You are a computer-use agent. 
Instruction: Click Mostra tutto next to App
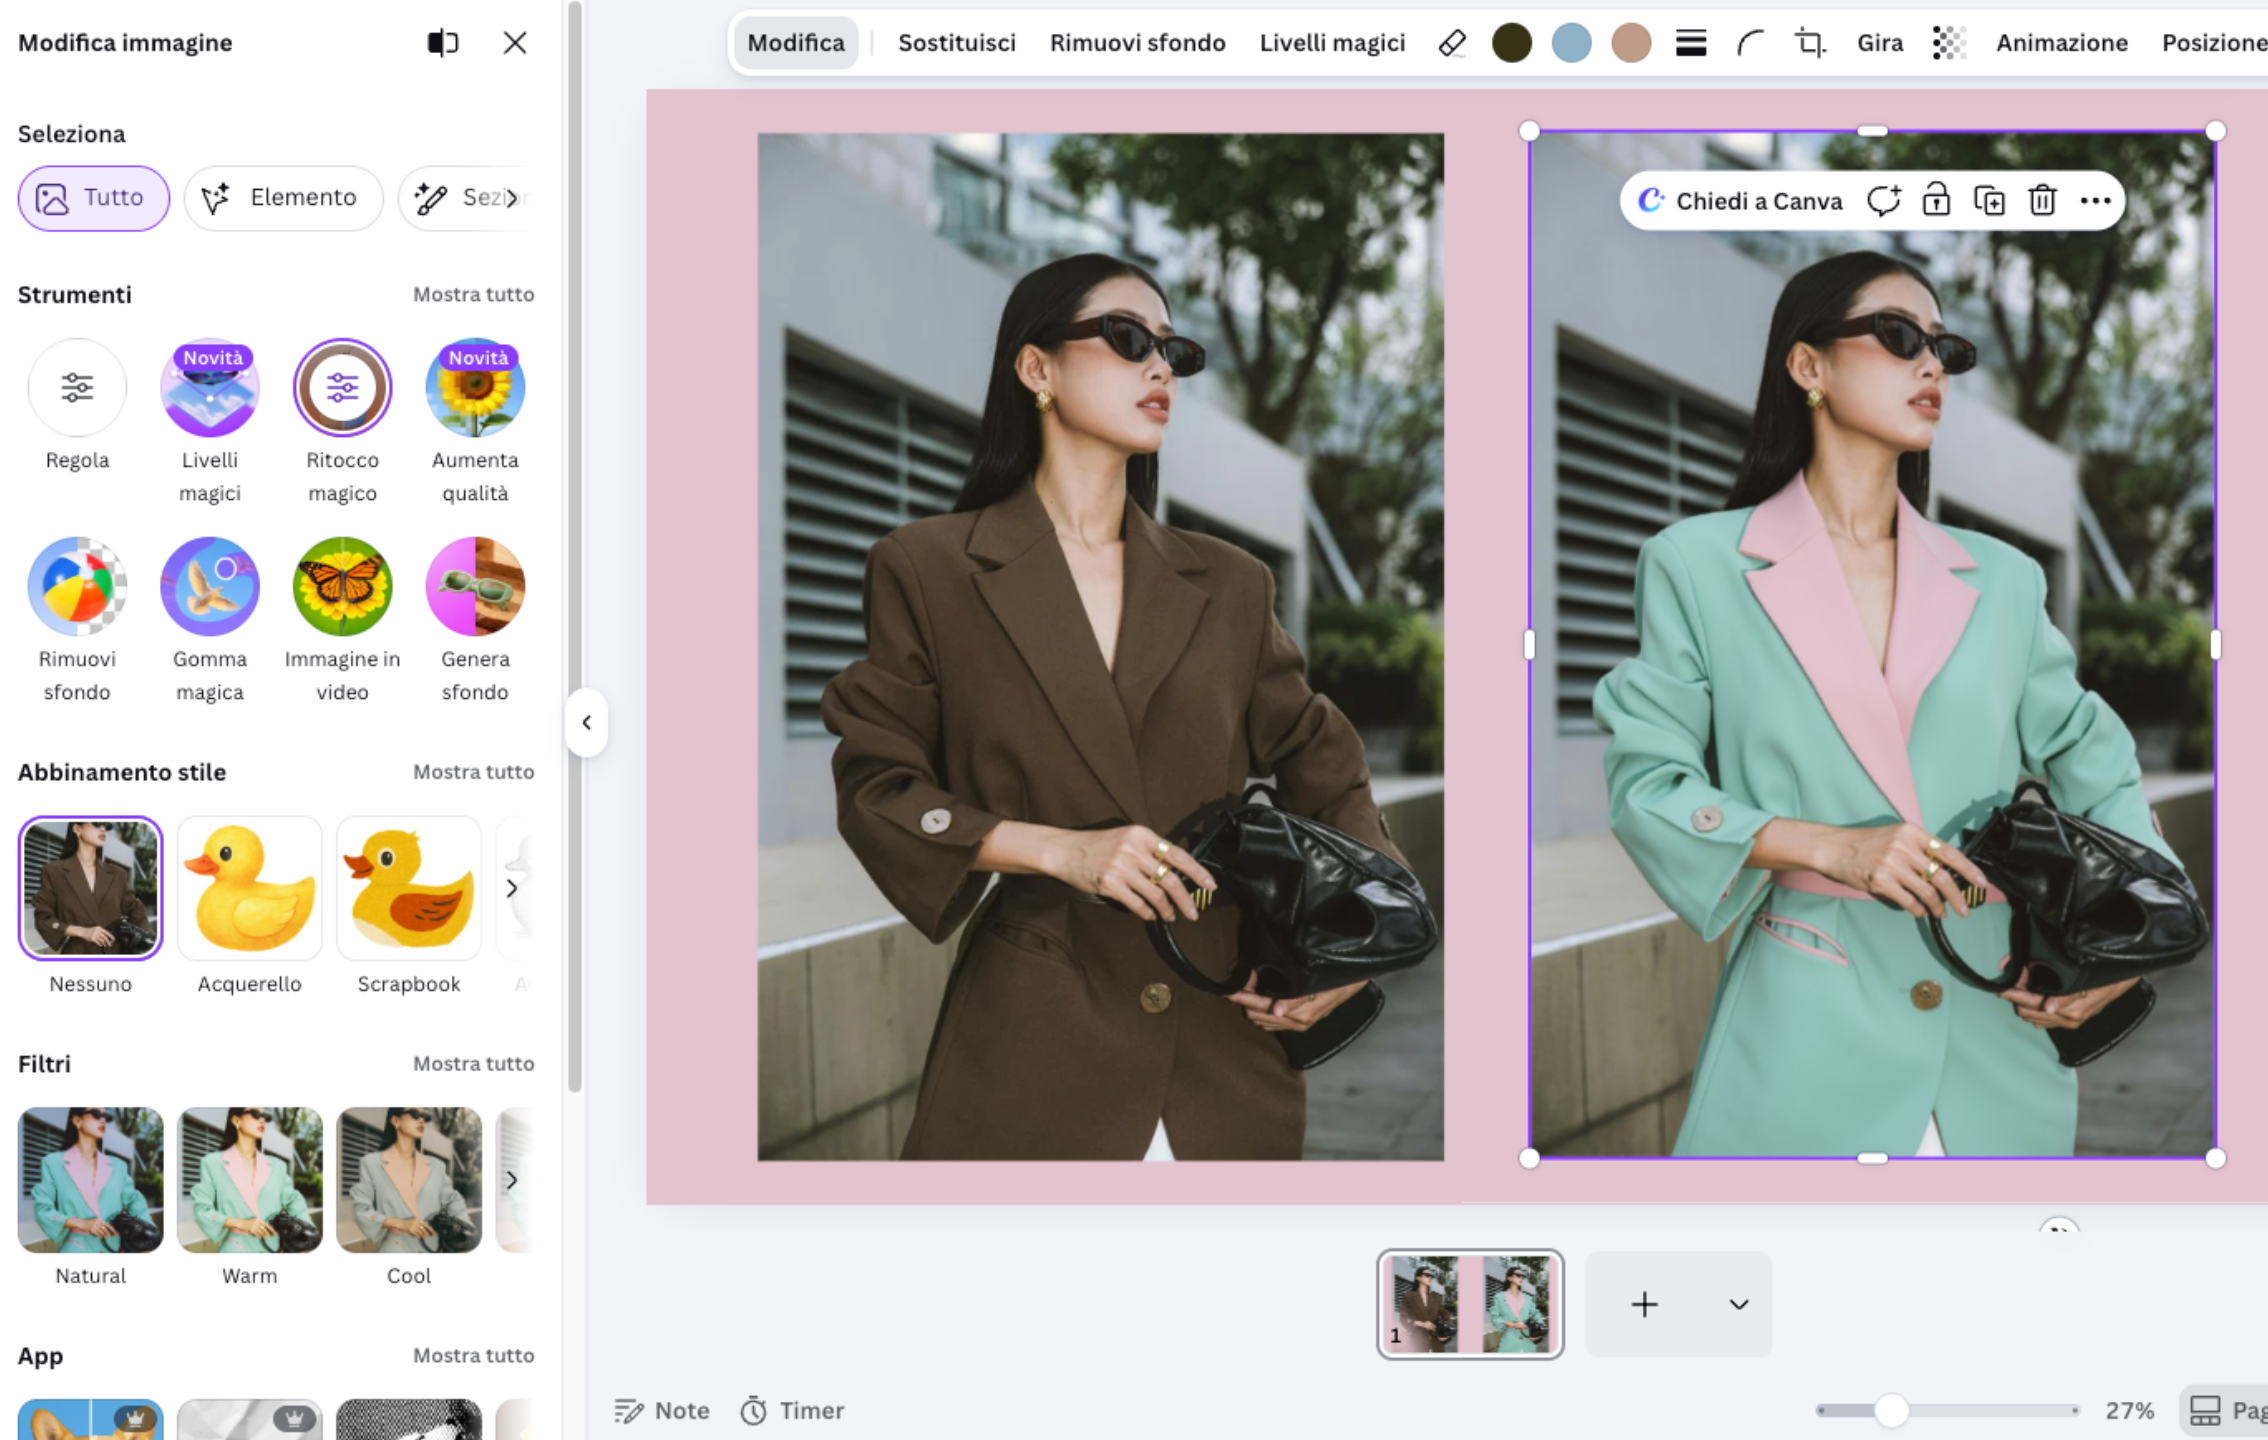(x=474, y=1355)
